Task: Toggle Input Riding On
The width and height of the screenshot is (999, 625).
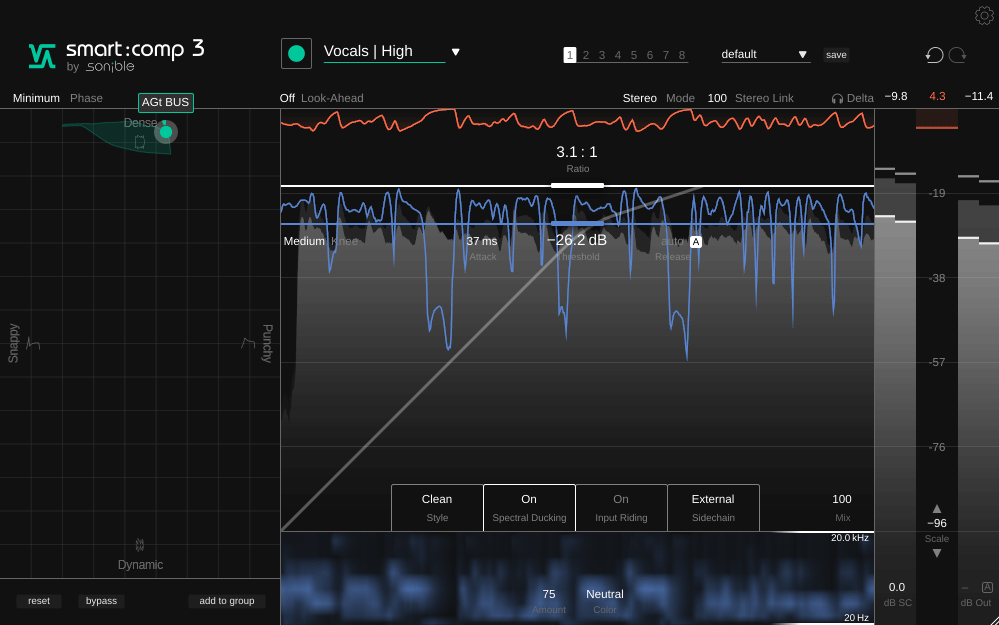Action: coord(621,507)
